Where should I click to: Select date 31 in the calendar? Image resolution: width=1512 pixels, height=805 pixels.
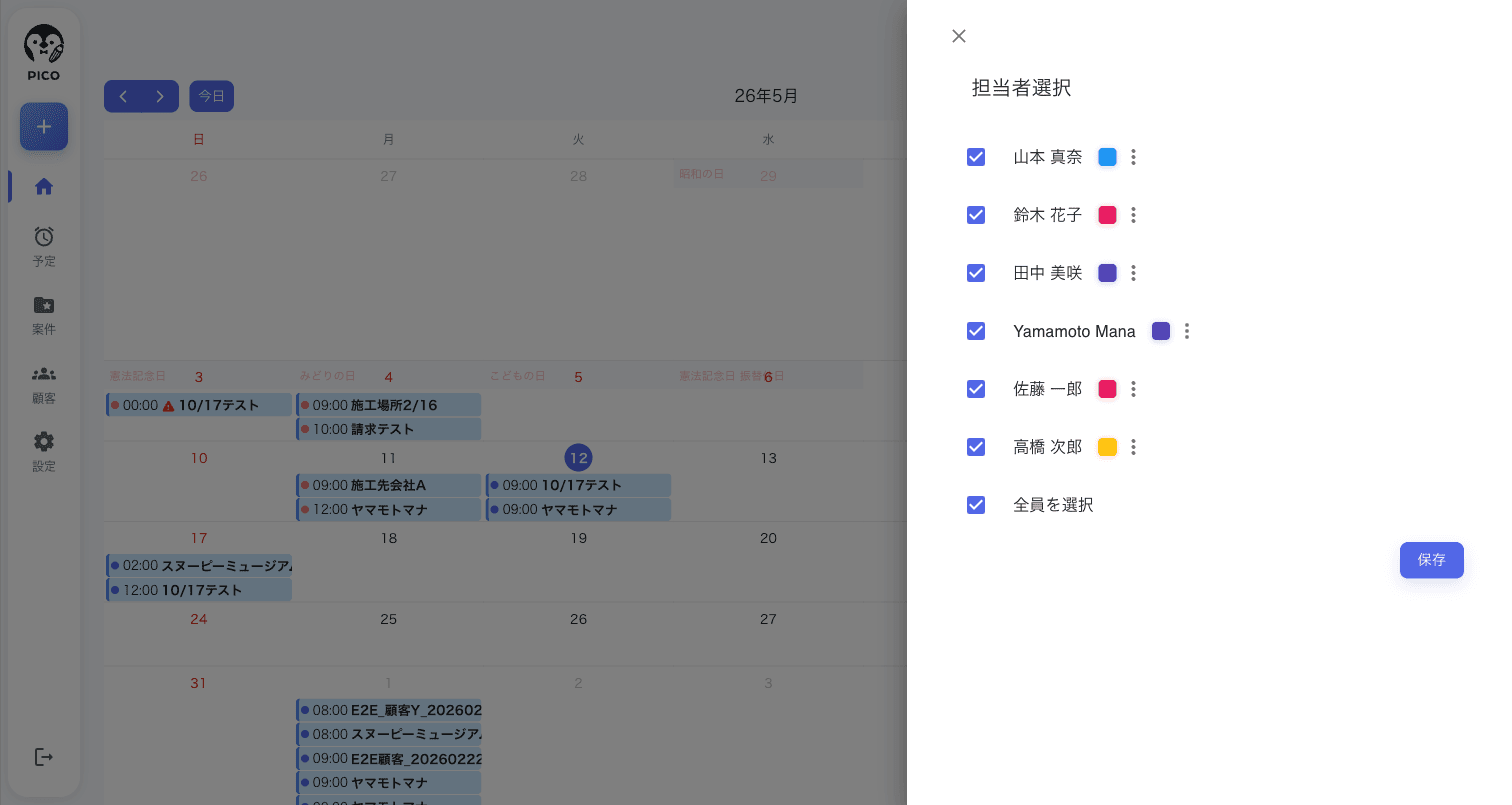pyautogui.click(x=199, y=683)
